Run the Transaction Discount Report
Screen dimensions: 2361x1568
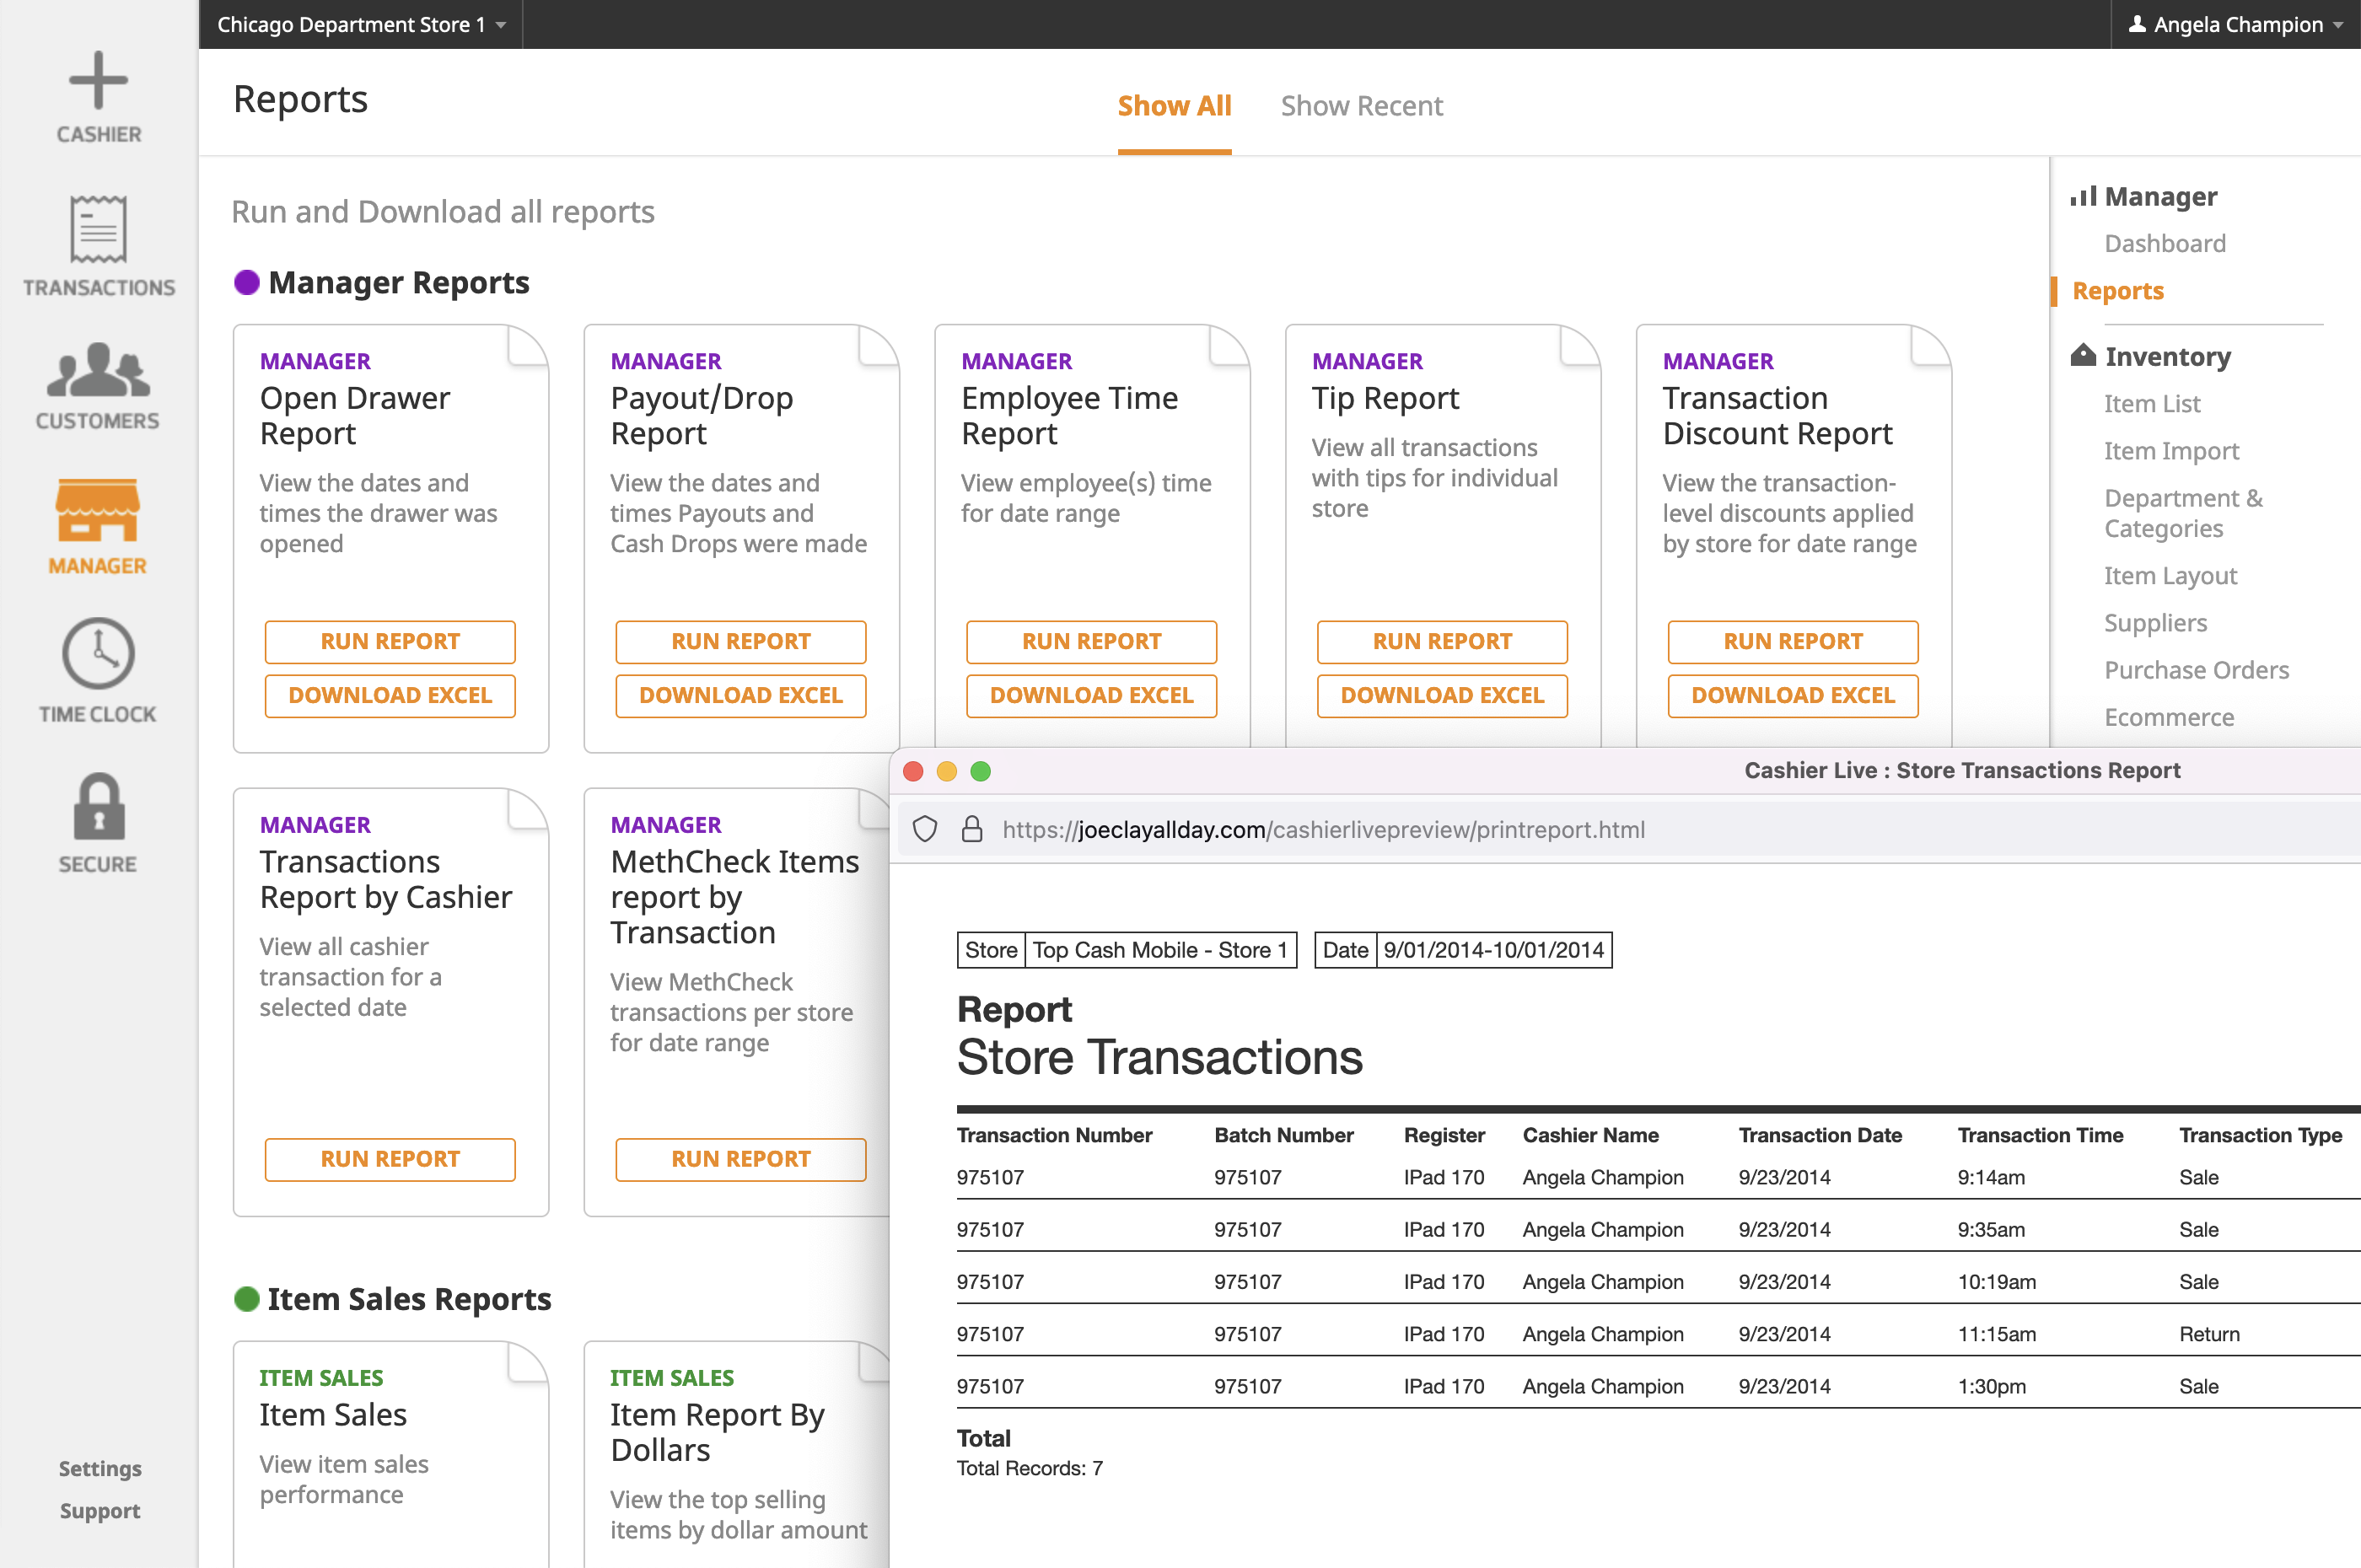click(x=1793, y=641)
